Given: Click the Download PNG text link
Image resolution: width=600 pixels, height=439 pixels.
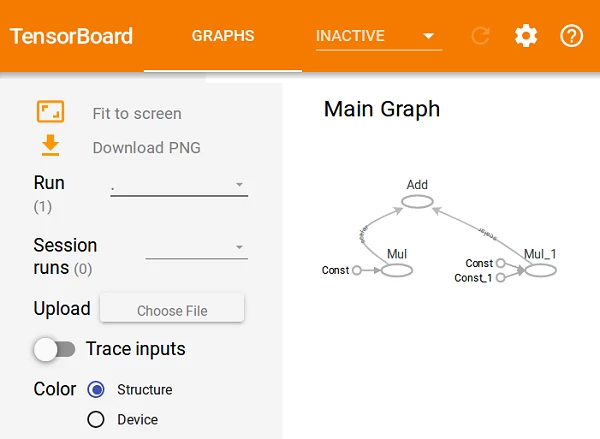Looking at the screenshot, I should click(146, 147).
